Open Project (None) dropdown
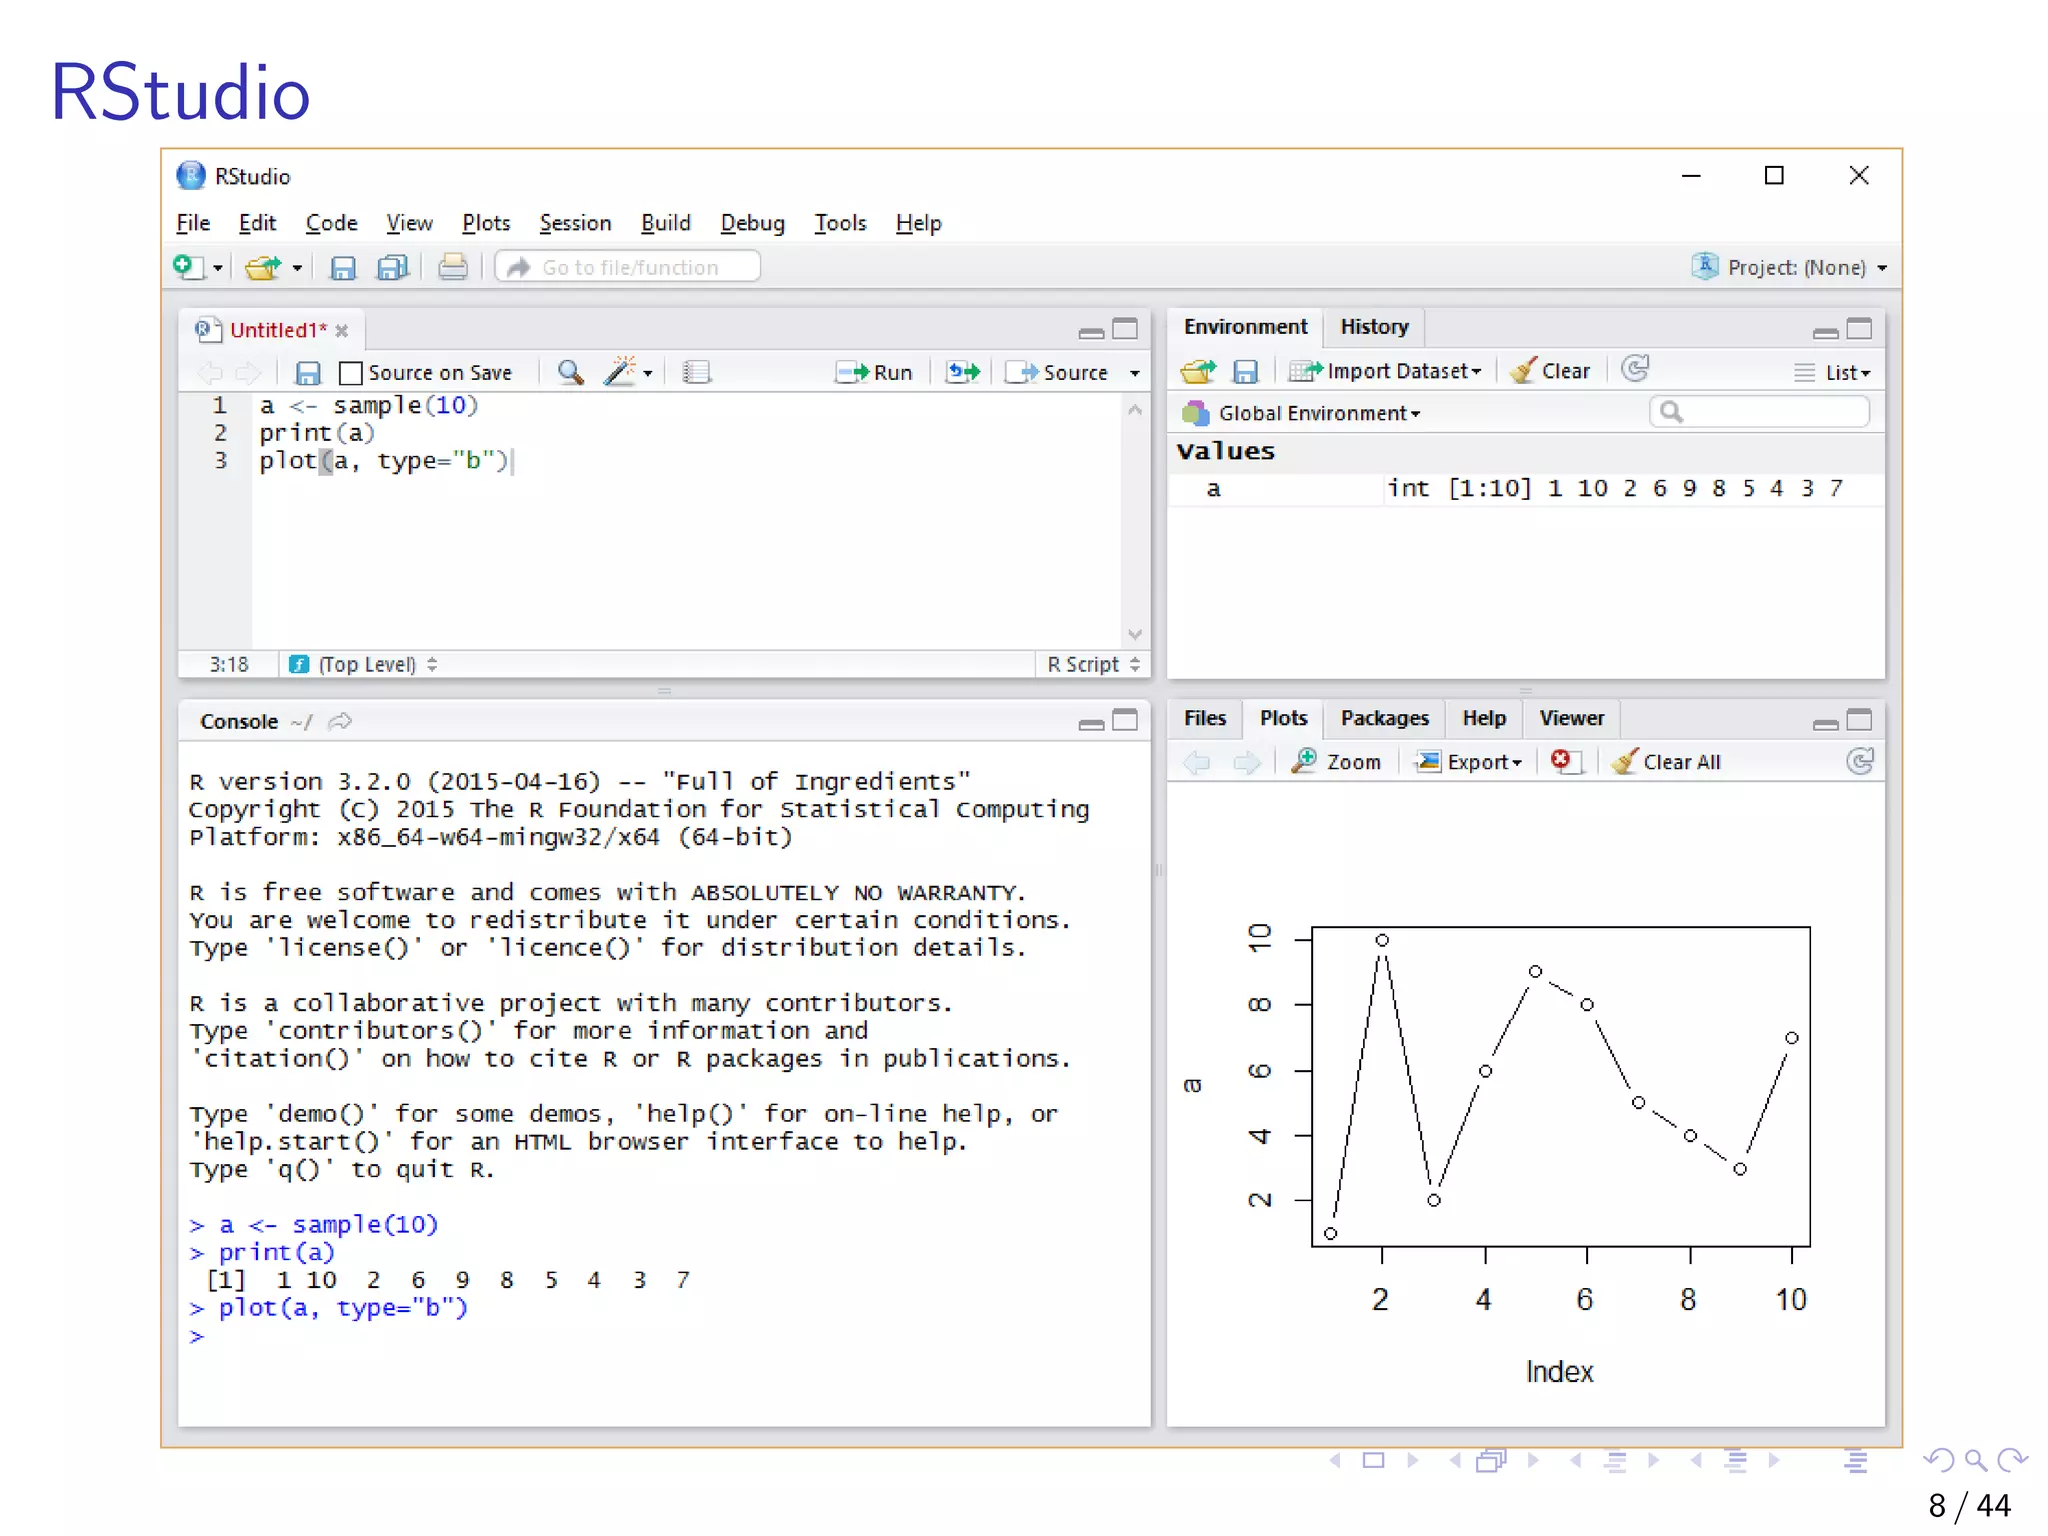The height and width of the screenshot is (1536, 2048). pos(1789,267)
